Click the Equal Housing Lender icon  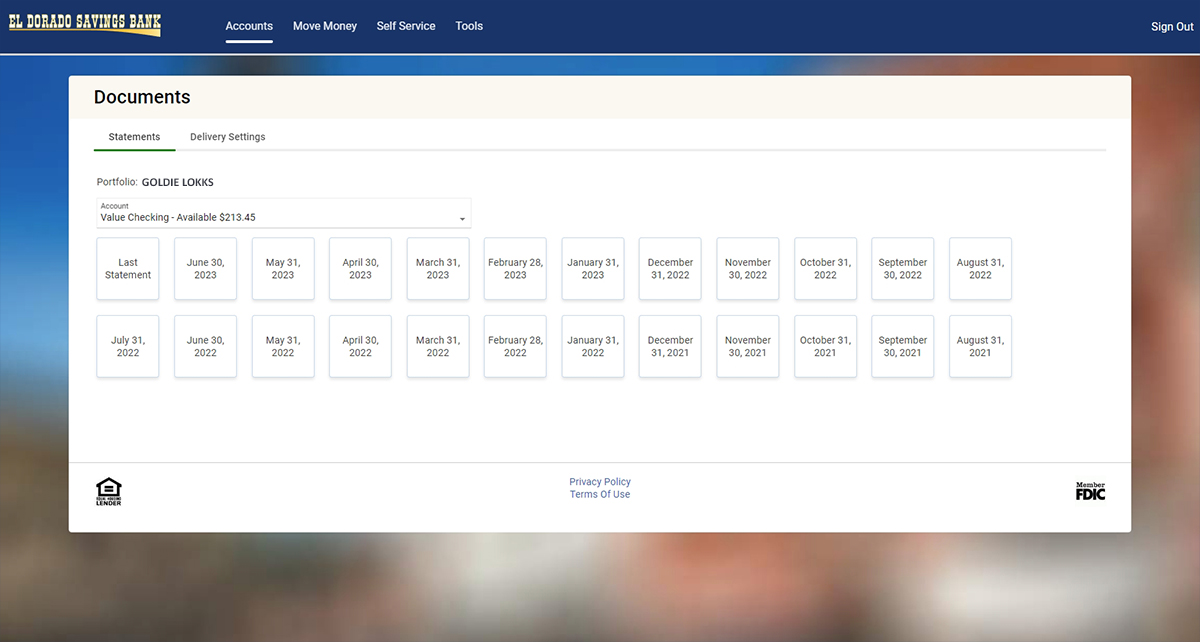point(108,491)
